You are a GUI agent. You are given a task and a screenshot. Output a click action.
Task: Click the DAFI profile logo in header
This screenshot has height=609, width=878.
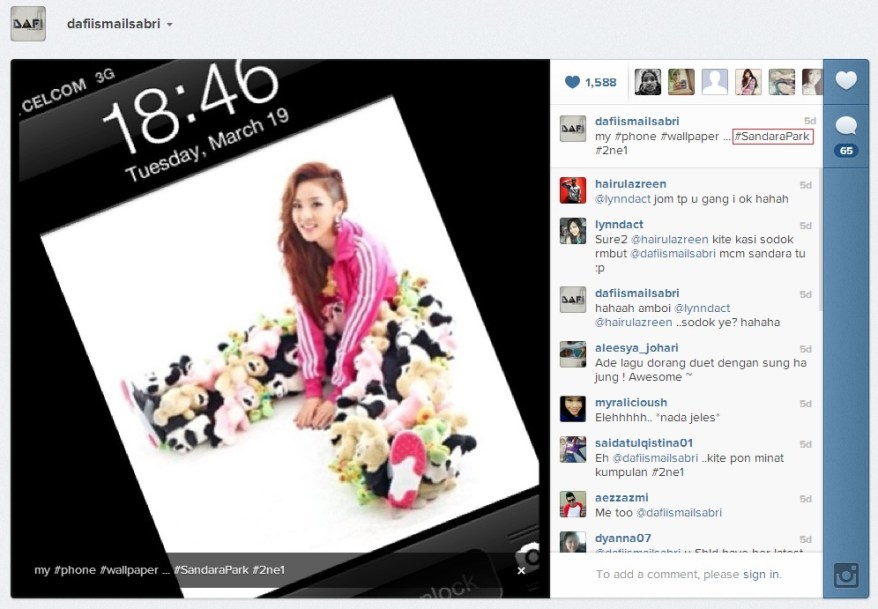pos(28,23)
